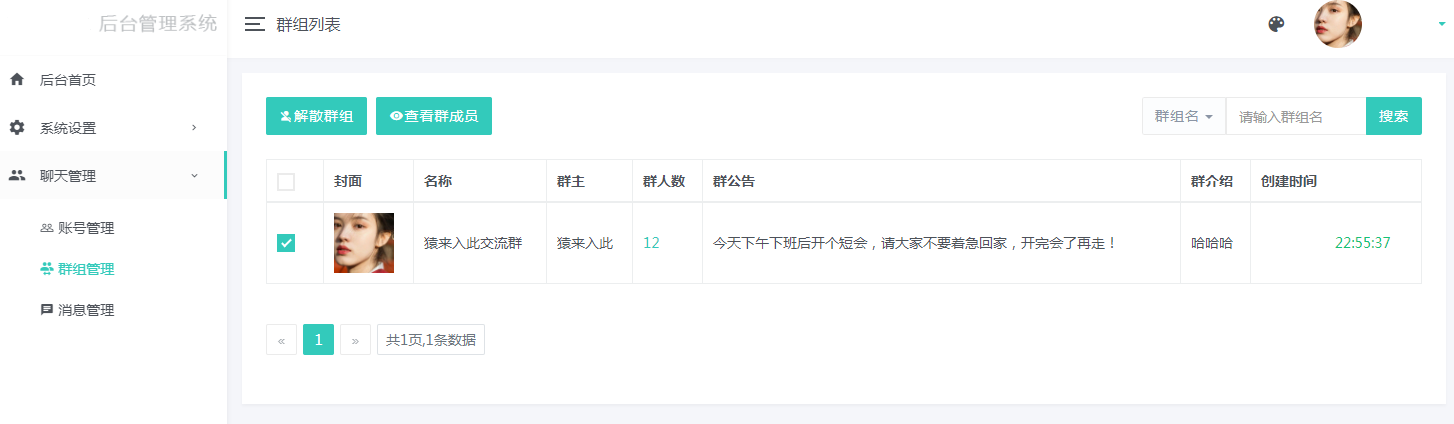The width and height of the screenshot is (1454, 424).
Task: Click the 消息管理 message icon
Action: coord(46,310)
